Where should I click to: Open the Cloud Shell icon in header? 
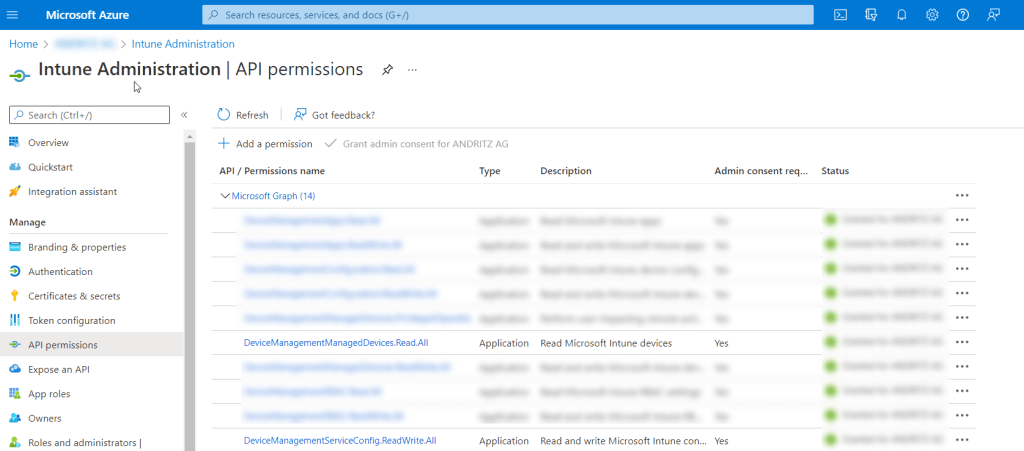pos(841,15)
